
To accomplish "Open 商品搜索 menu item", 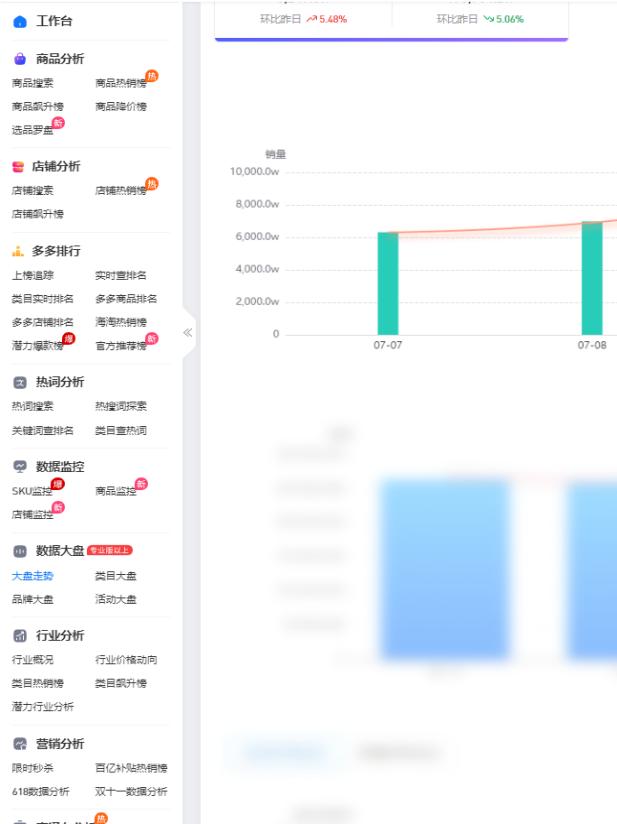I will click(x=33, y=83).
